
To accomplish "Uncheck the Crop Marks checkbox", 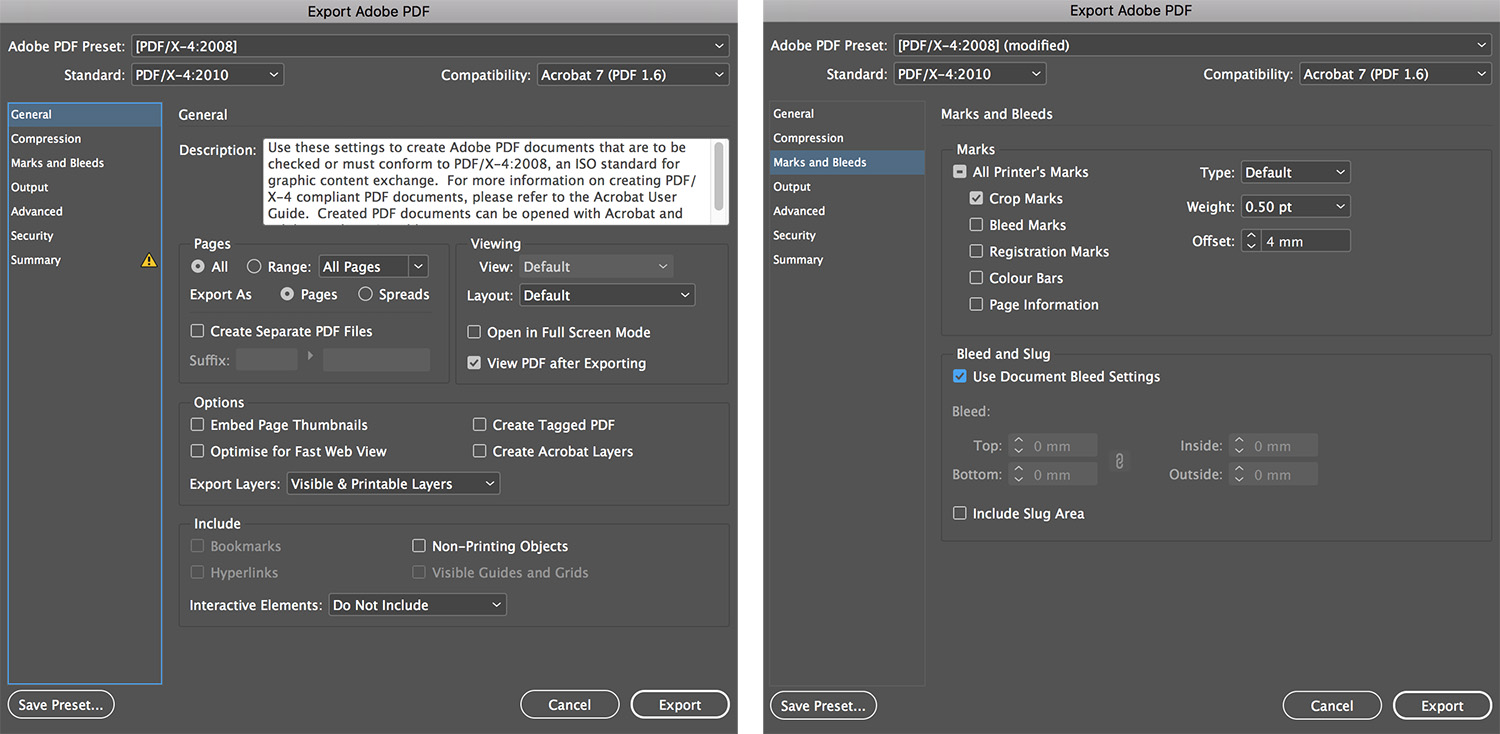I will tap(976, 198).
